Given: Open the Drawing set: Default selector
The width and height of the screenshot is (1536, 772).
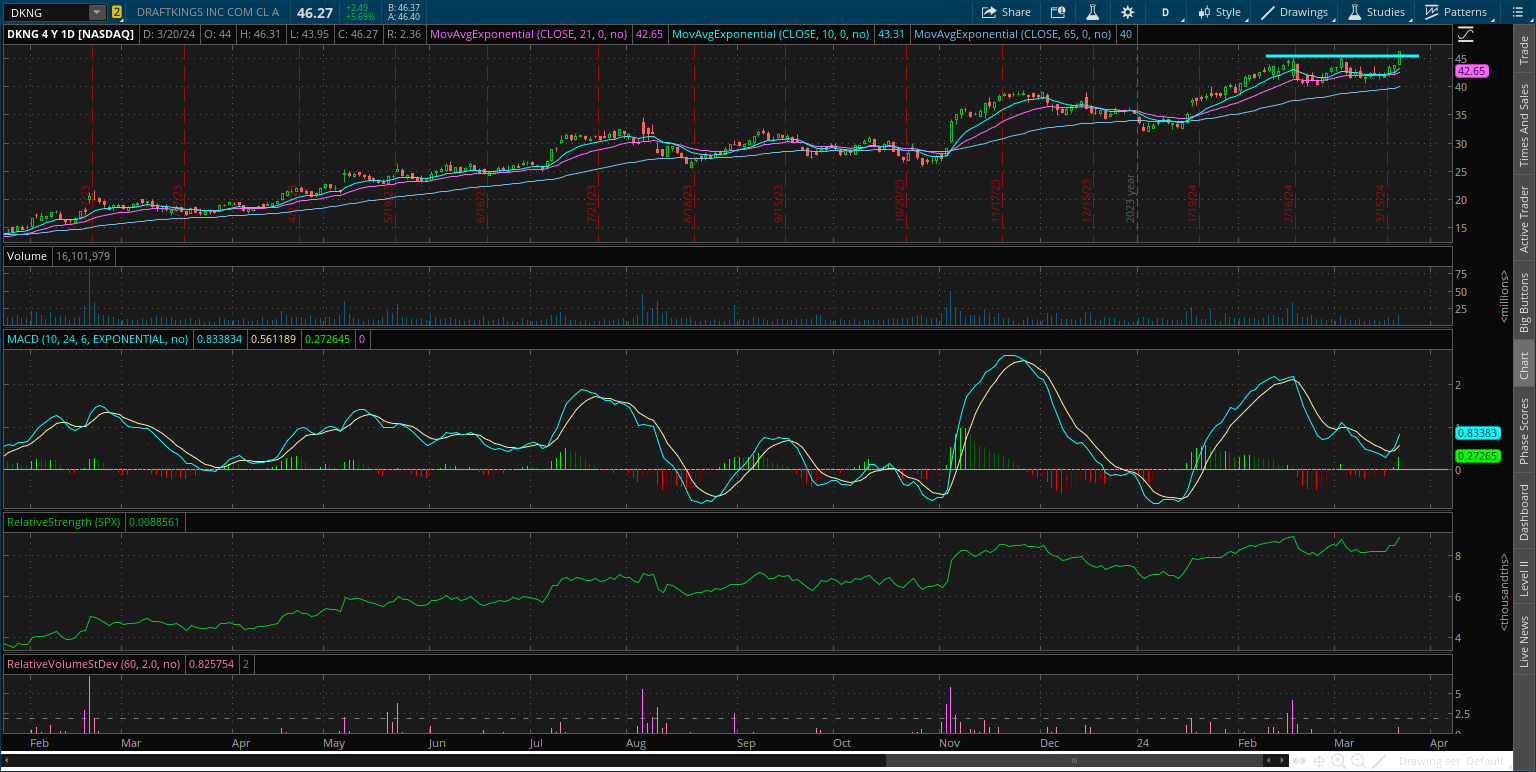Looking at the screenshot, I should coord(1455,761).
